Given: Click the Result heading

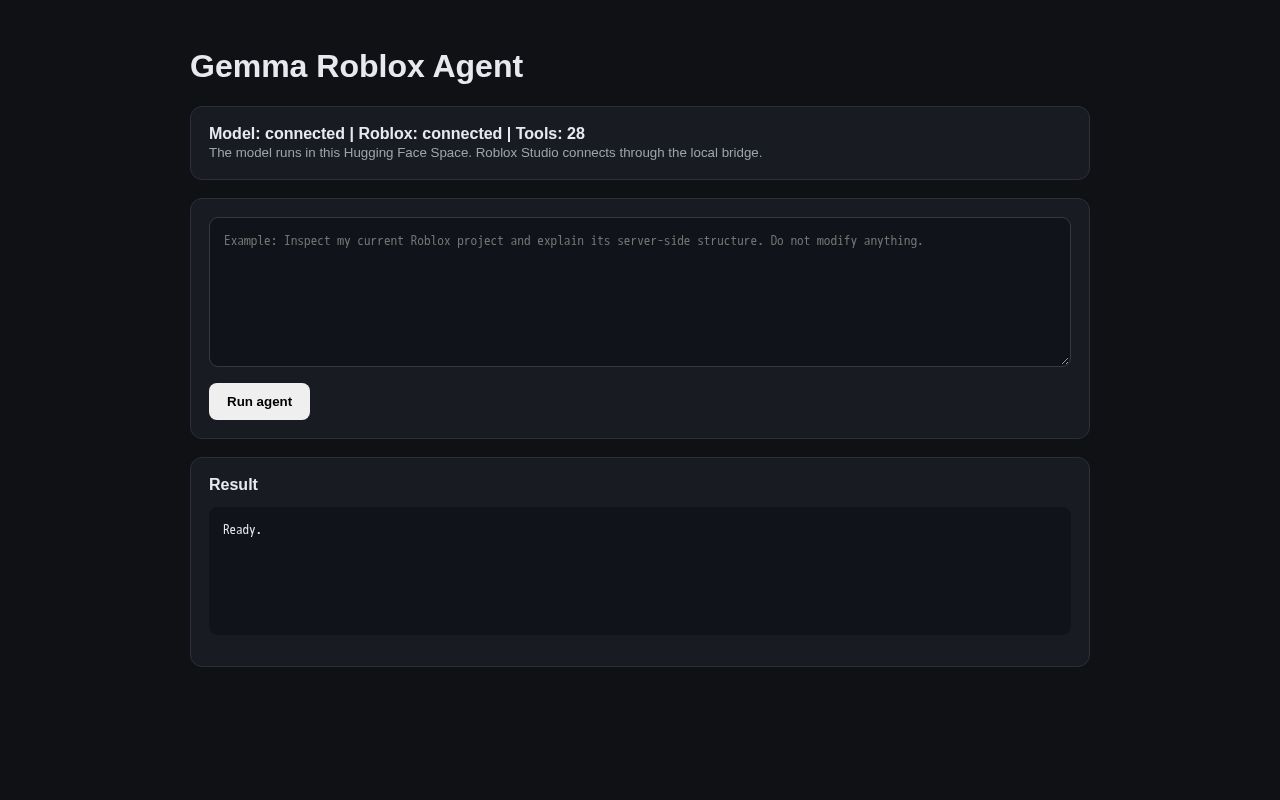Looking at the screenshot, I should (x=233, y=484).
